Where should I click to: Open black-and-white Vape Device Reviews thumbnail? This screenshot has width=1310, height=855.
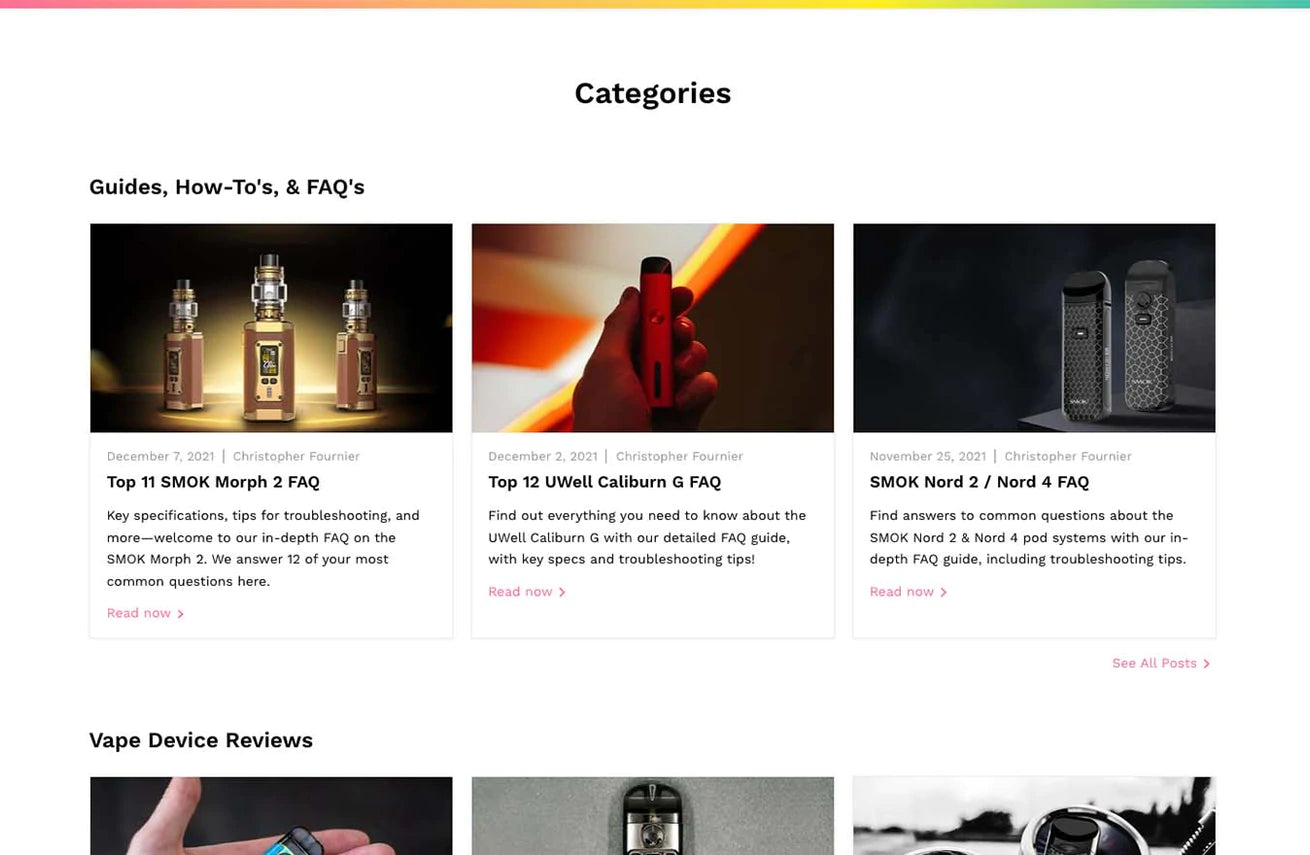(x=1034, y=816)
